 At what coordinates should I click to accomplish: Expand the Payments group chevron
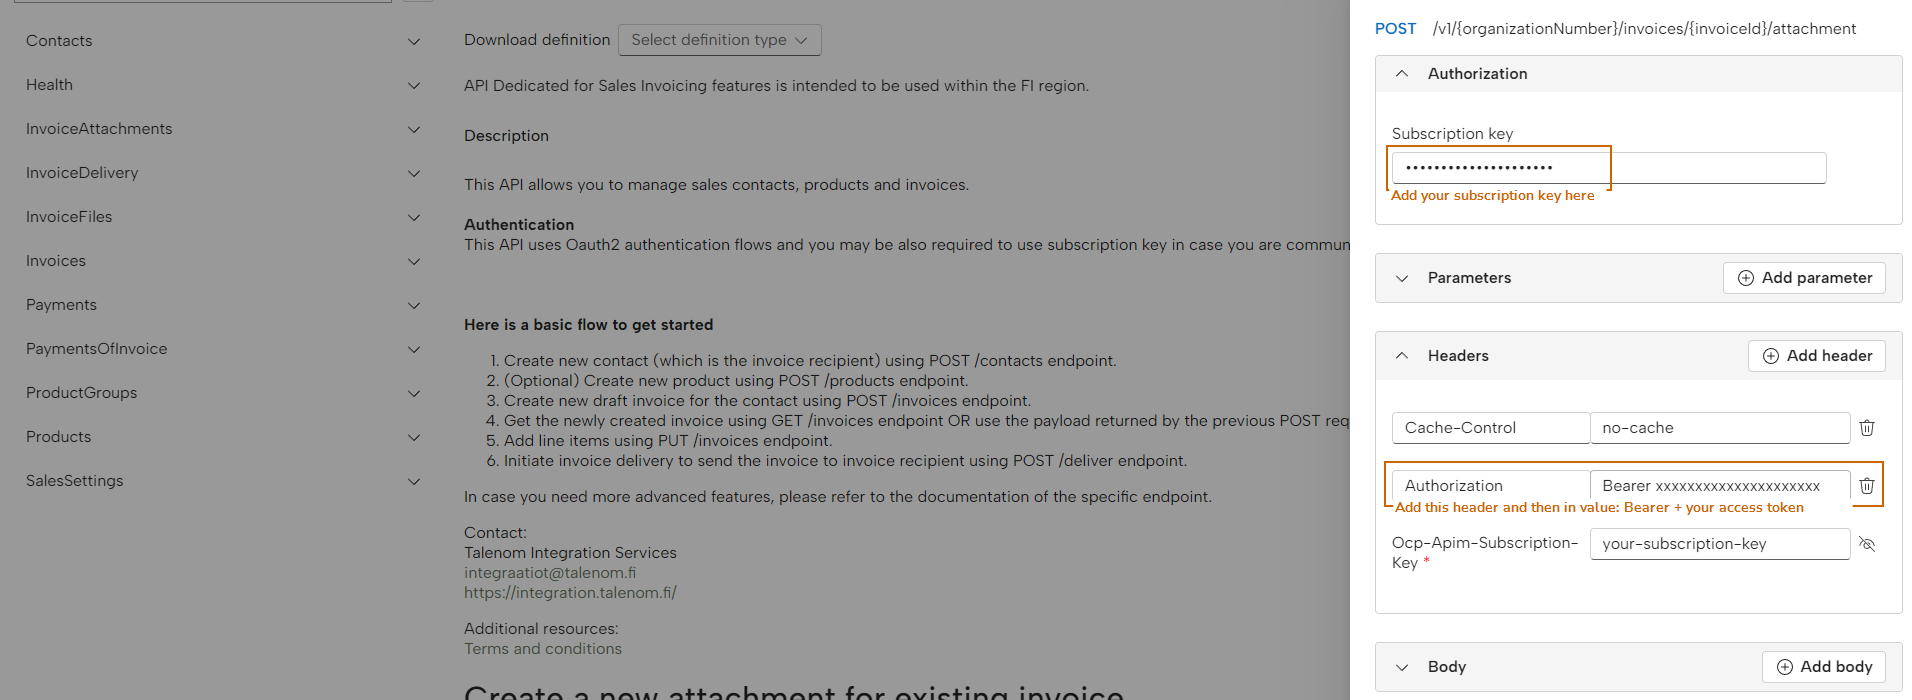(x=414, y=305)
